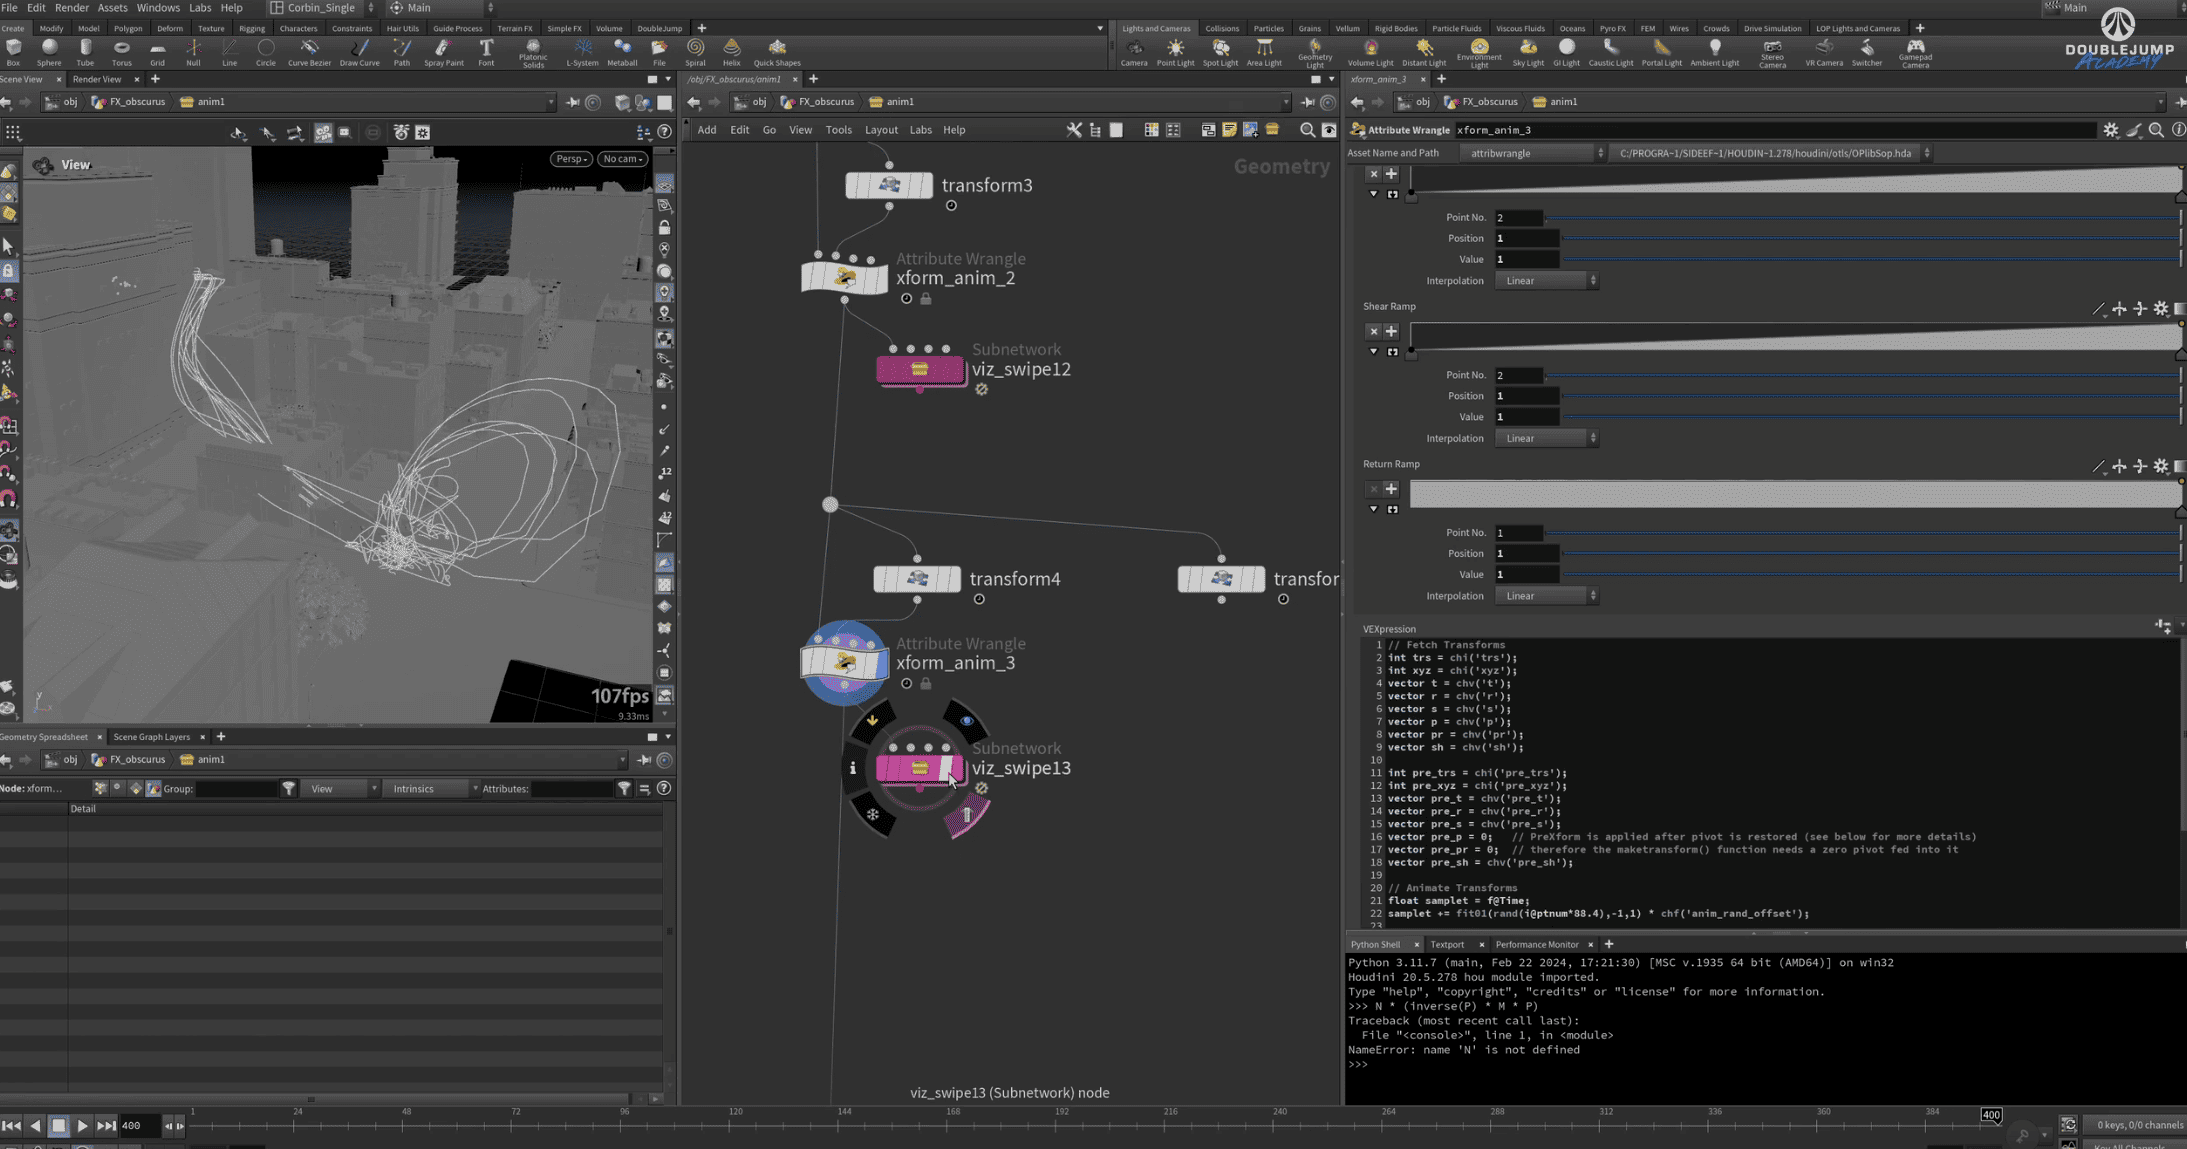Open the parameter gear menu for xform_anim_3
The width and height of the screenshot is (2187, 1149).
(2110, 130)
